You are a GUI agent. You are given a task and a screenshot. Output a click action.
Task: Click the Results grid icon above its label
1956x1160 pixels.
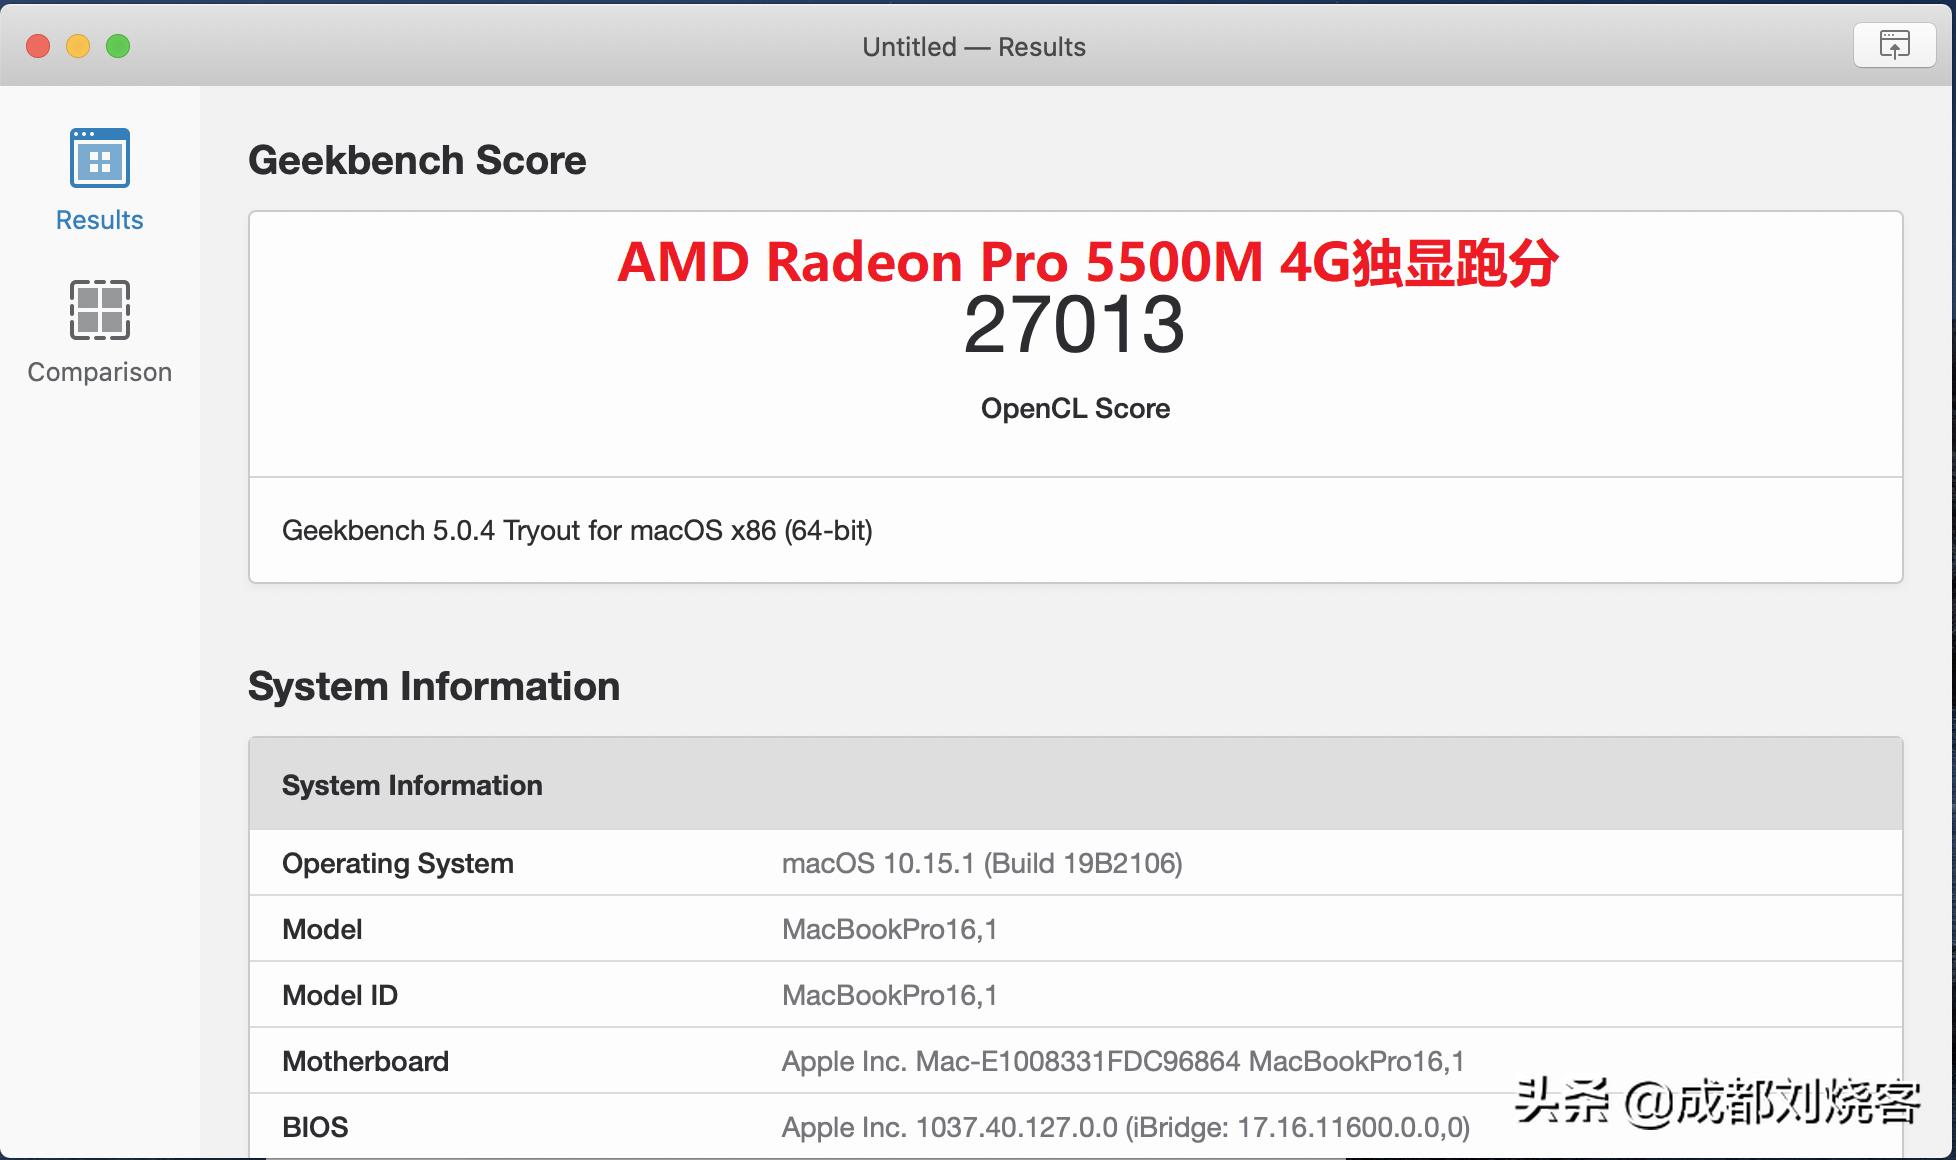[x=98, y=157]
